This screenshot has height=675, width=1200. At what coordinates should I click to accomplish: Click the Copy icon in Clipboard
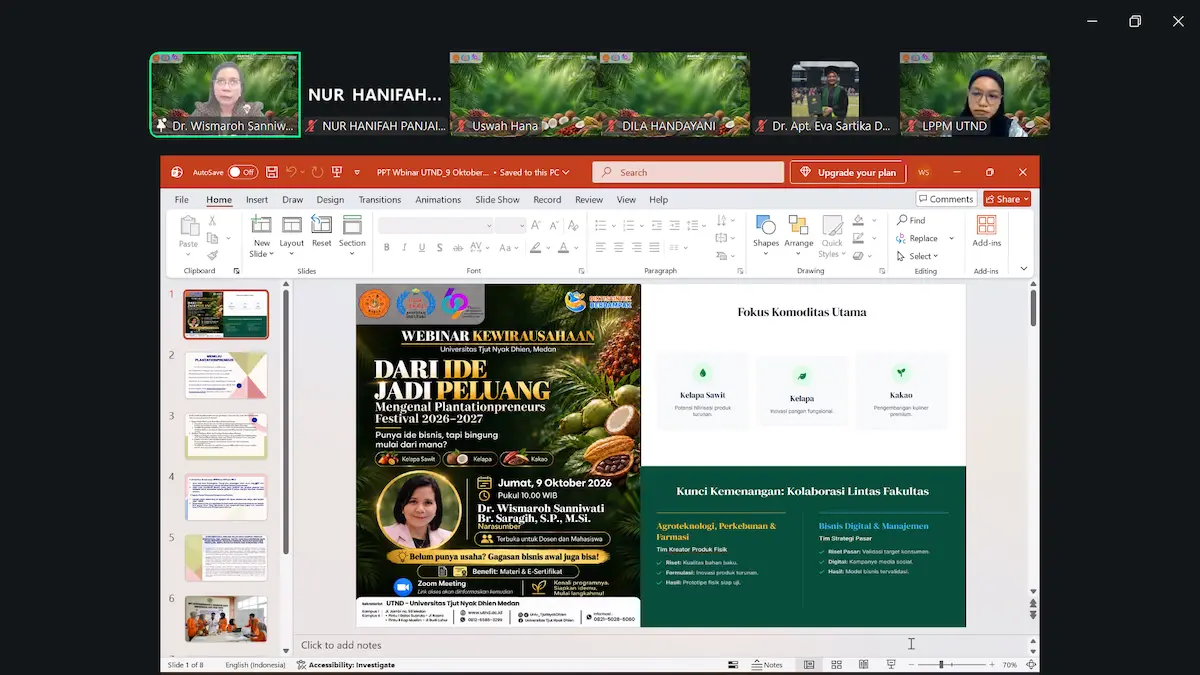coord(212,239)
